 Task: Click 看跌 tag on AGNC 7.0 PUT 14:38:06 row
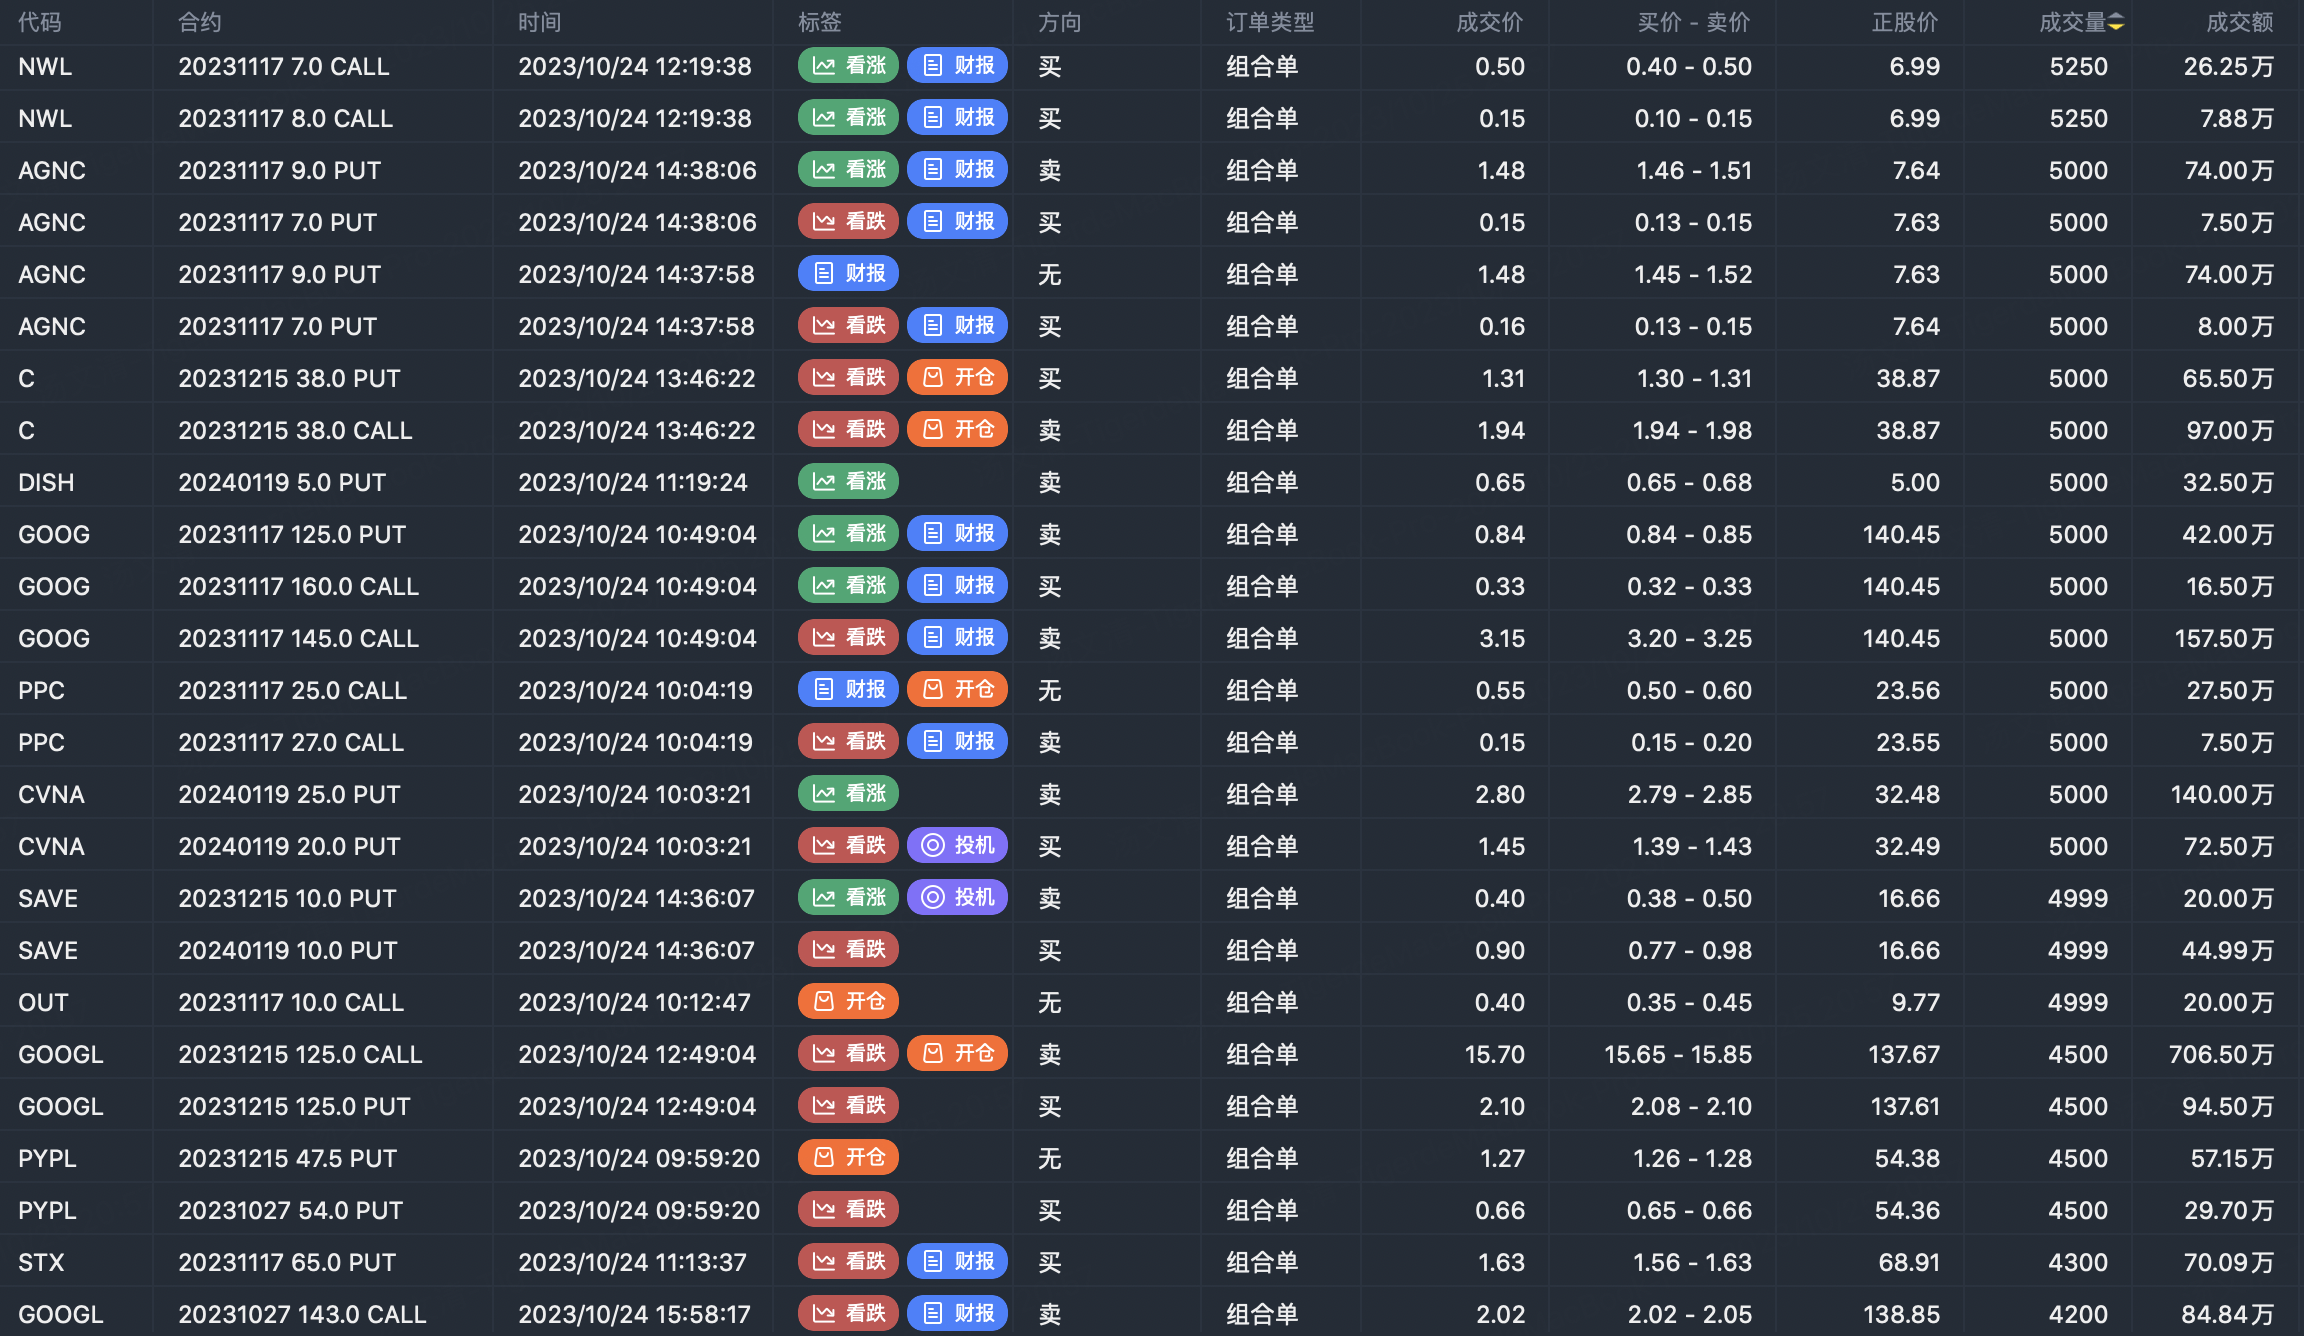point(848,222)
